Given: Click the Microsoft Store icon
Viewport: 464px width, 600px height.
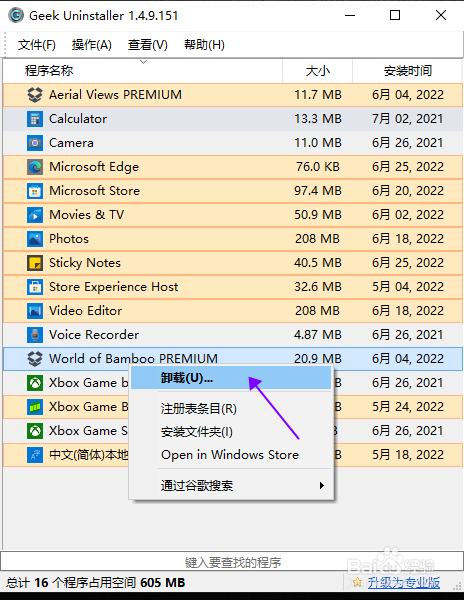Looking at the screenshot, I should click(x=35, y=191).
